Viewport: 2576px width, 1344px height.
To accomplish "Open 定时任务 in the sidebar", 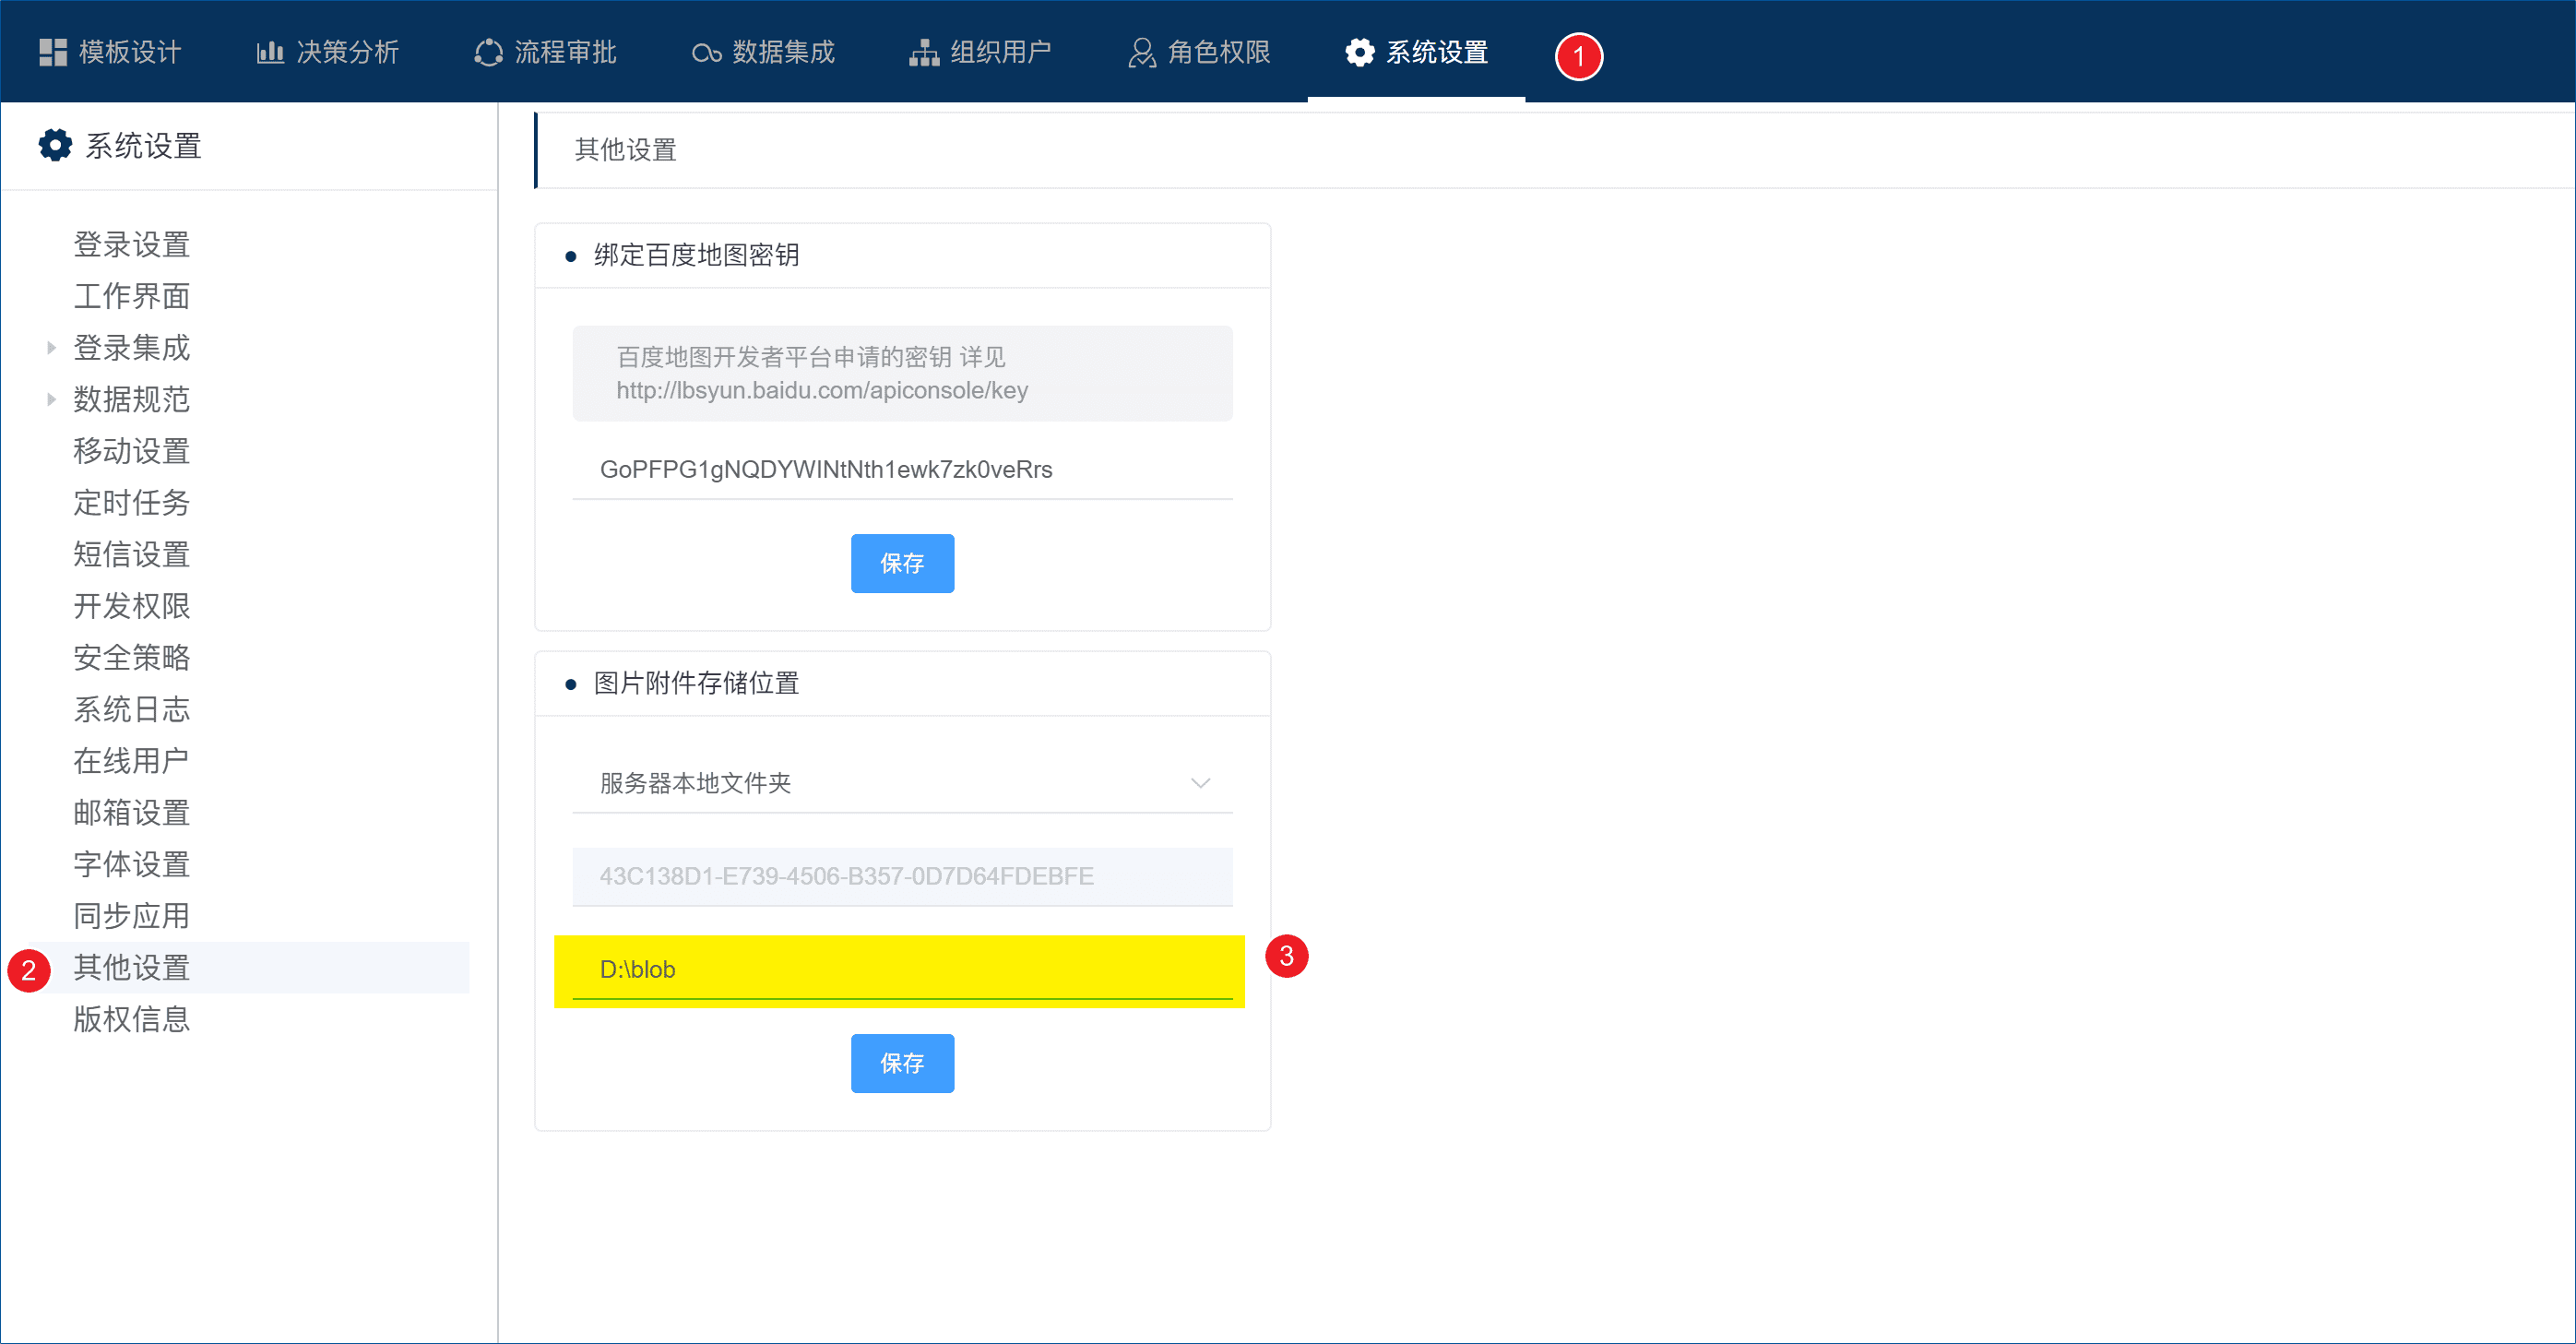I will pyautogui.click(x=132, y=503).
